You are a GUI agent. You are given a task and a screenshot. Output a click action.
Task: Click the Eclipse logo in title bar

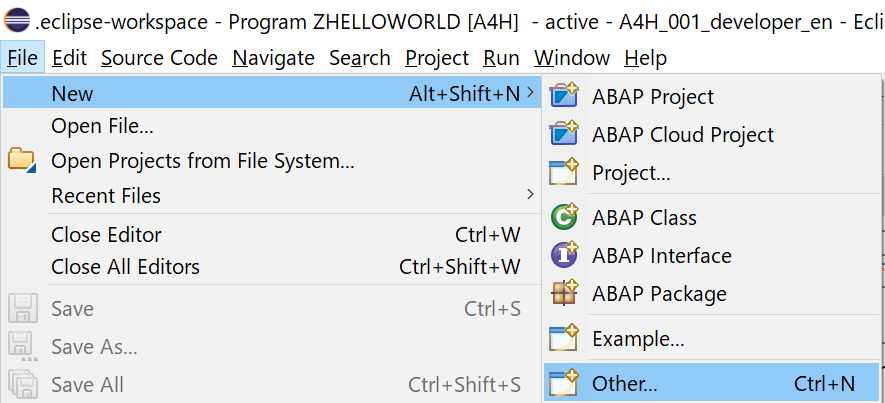[16, 20]
